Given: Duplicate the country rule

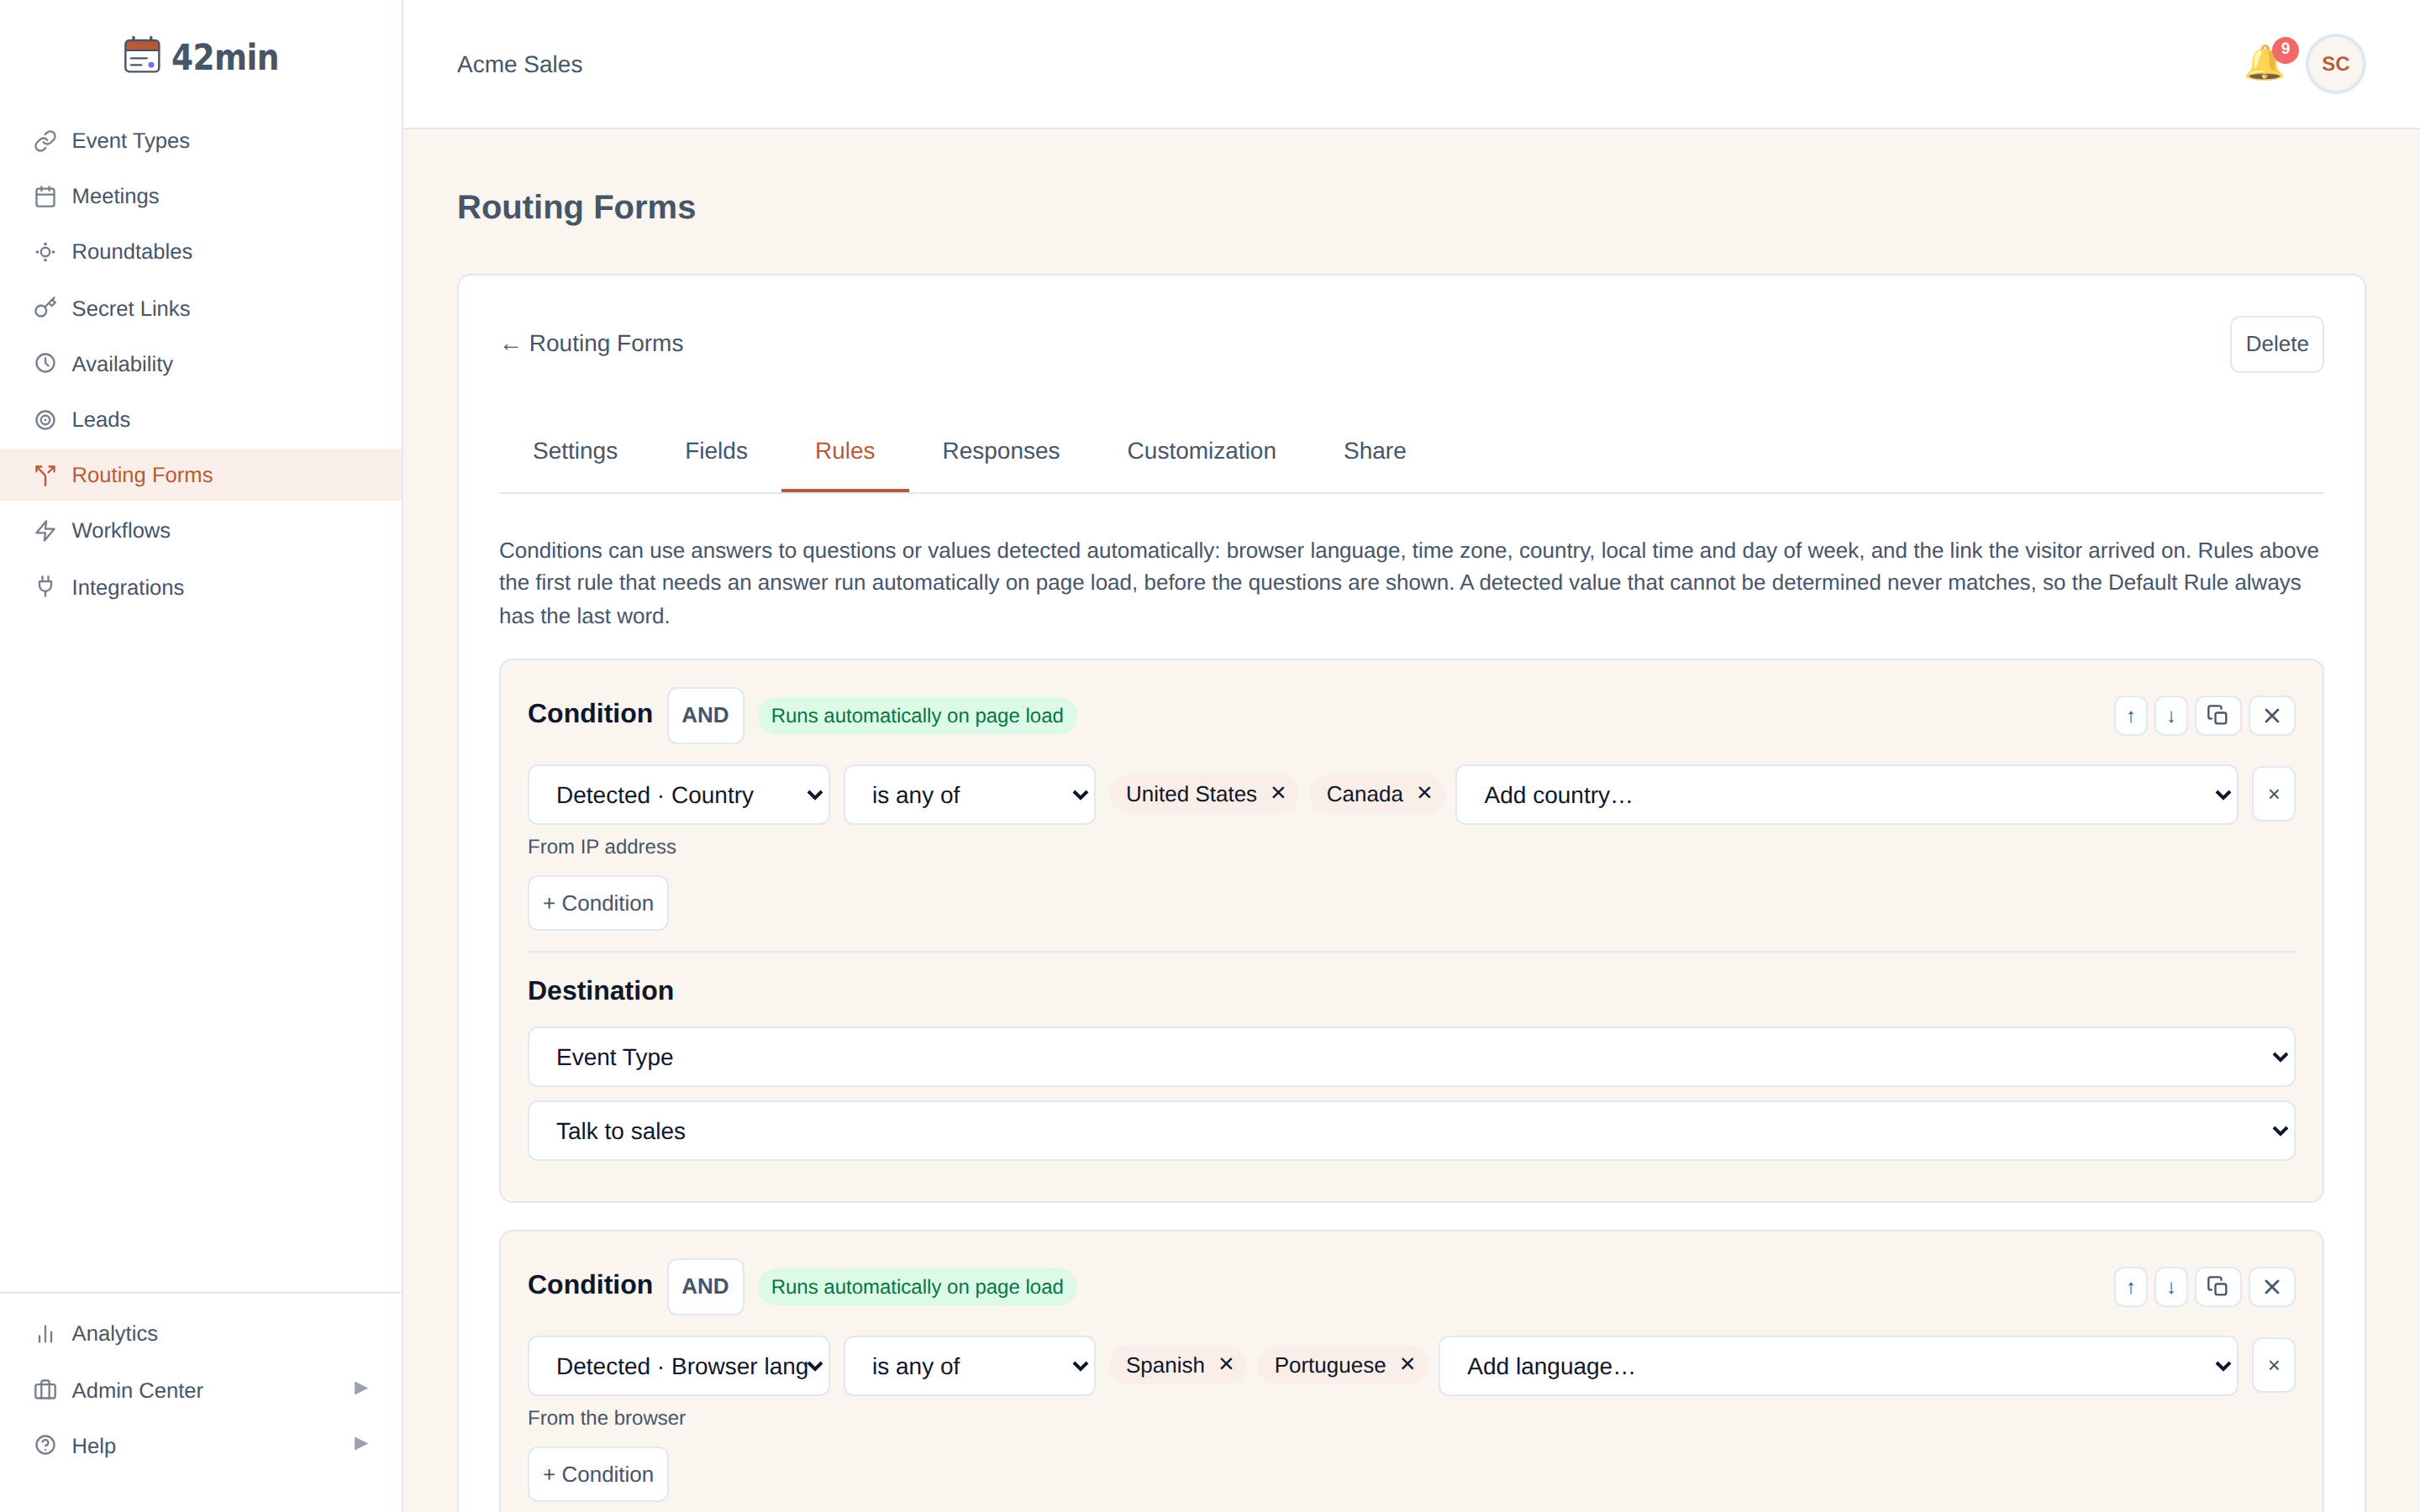Looking at the screenshot, I should pyautogui.click(x=2218, y=716).
